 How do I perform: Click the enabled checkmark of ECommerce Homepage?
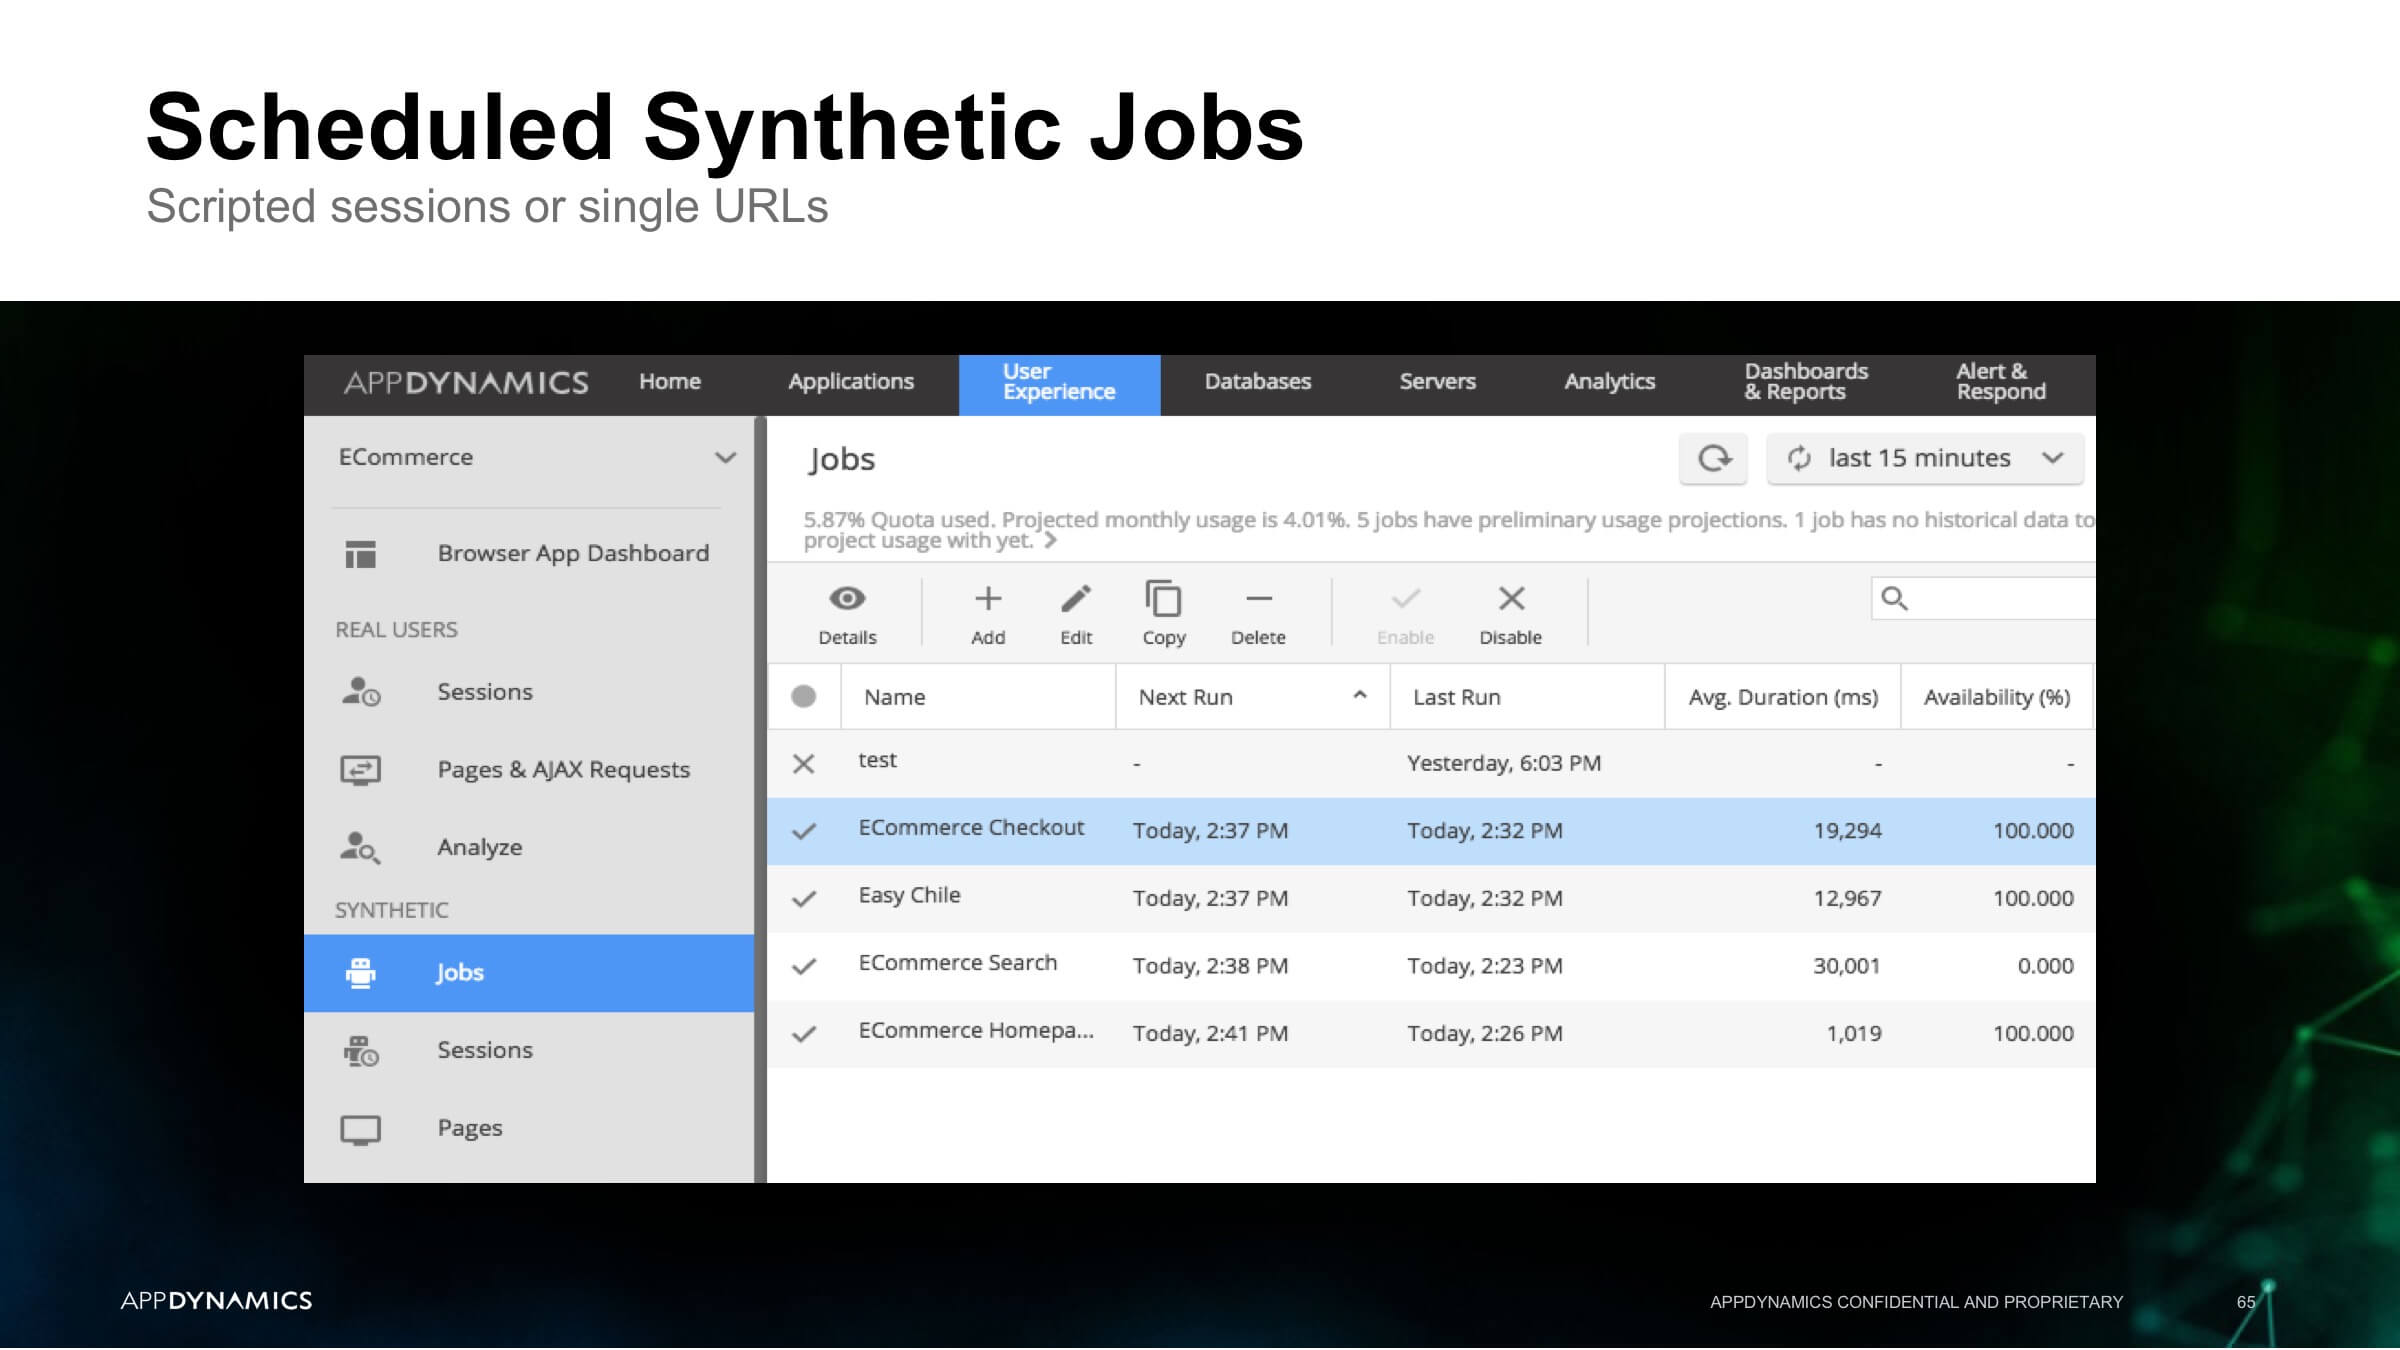pyautogui.click(x=804, y=1034)
